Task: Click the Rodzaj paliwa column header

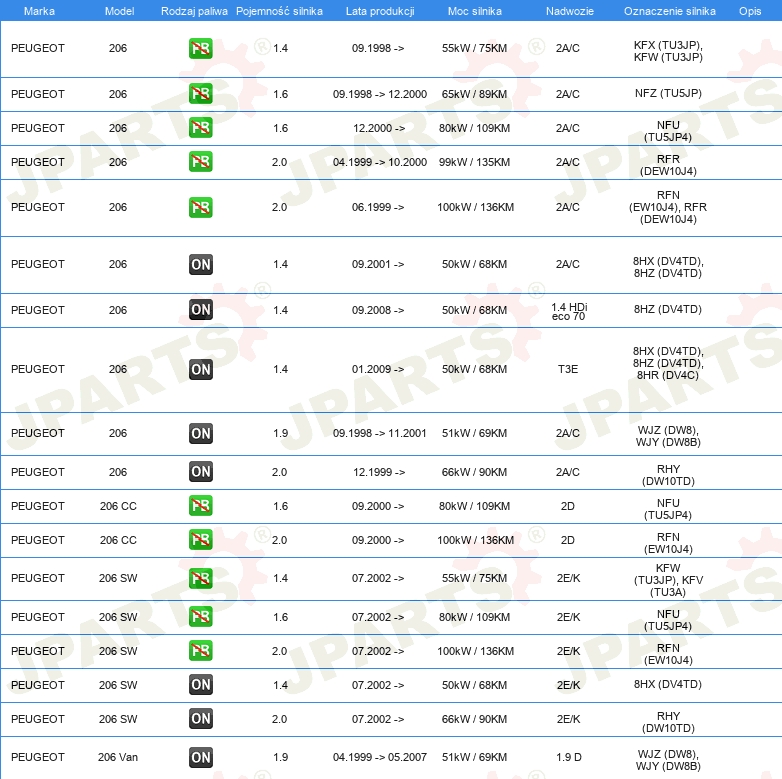Action: pos(193,10)
